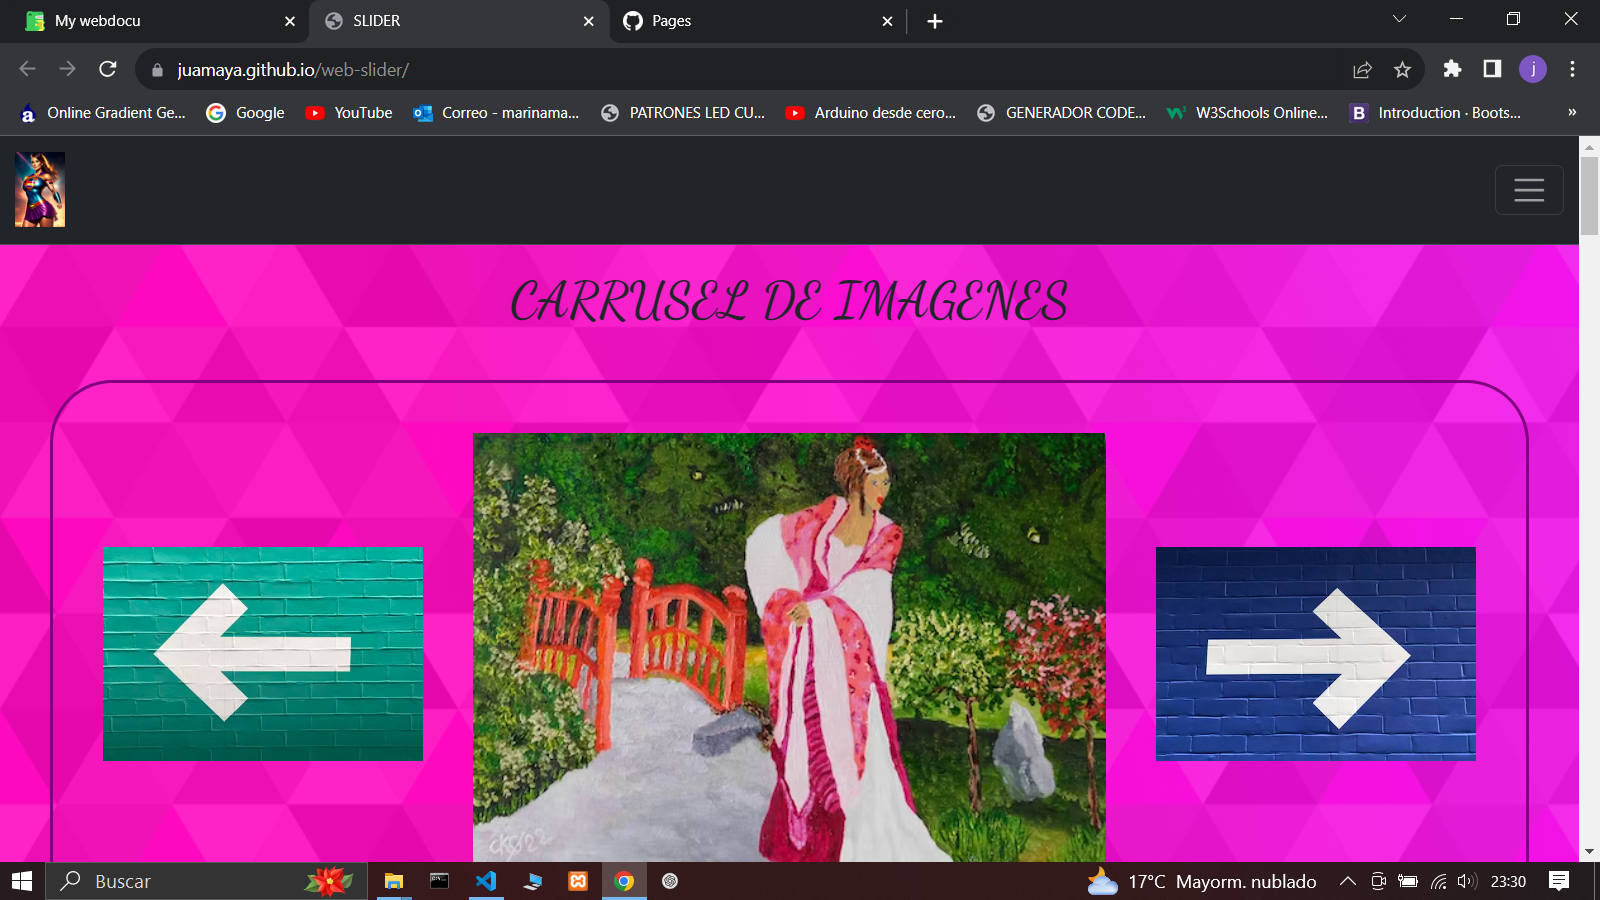Viewport: 1600px width, 900px height.
Task: Open the notification center icon
Action: coord(1559,881)
